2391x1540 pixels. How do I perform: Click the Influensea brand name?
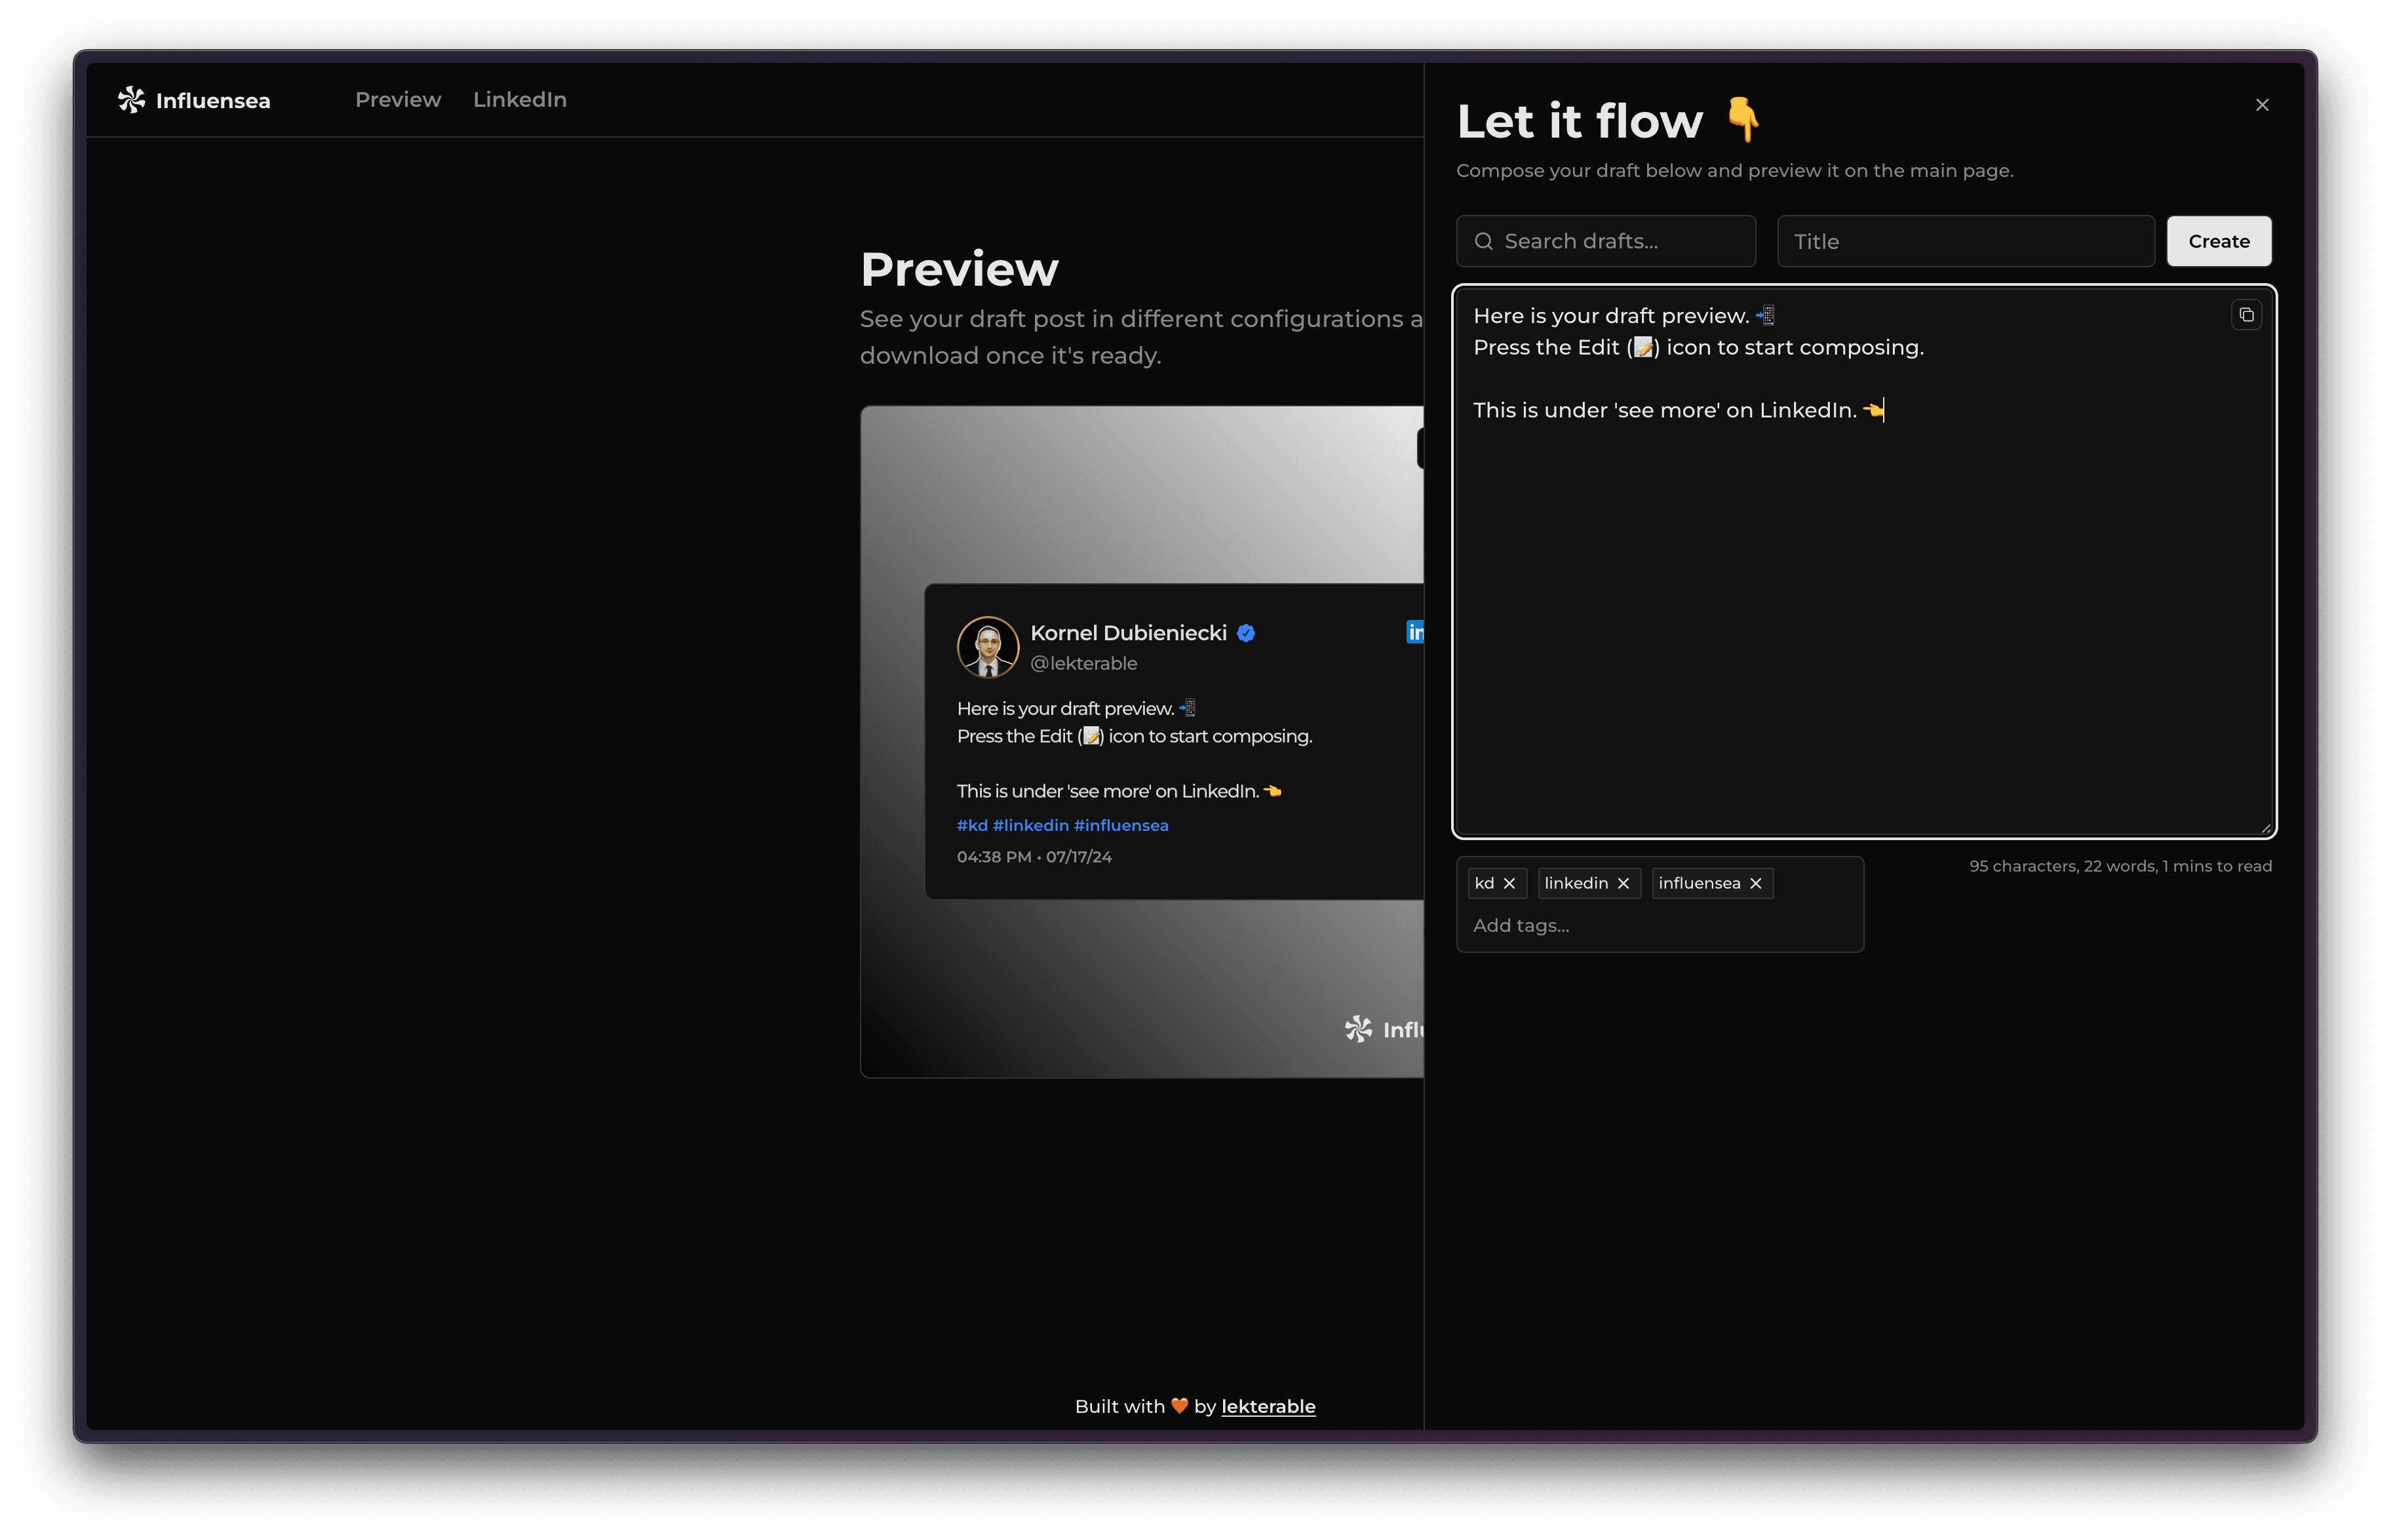pyautogui.click(x=213, y=101)
